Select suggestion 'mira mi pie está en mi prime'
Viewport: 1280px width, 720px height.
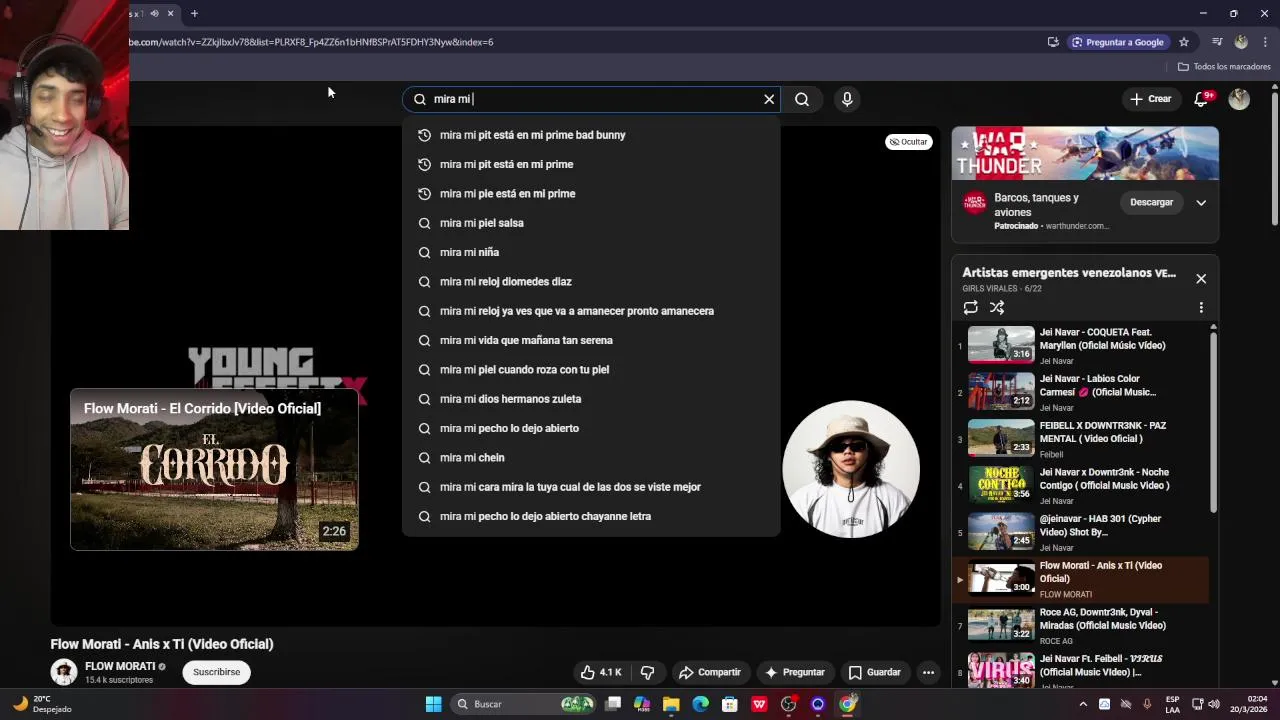pyautogui.click(x=590, y=194)
